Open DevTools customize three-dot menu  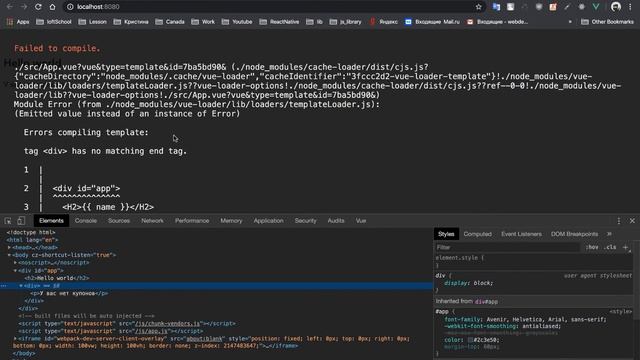click(x=619, y=221)
